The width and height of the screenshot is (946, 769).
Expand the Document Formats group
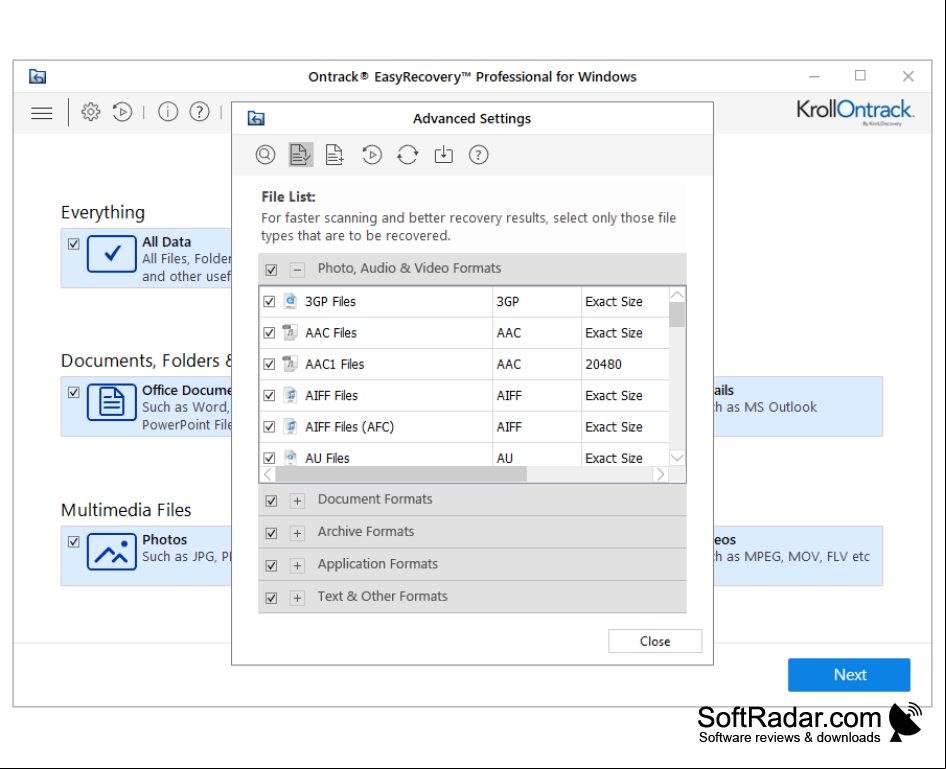click(x=297, y=501)
